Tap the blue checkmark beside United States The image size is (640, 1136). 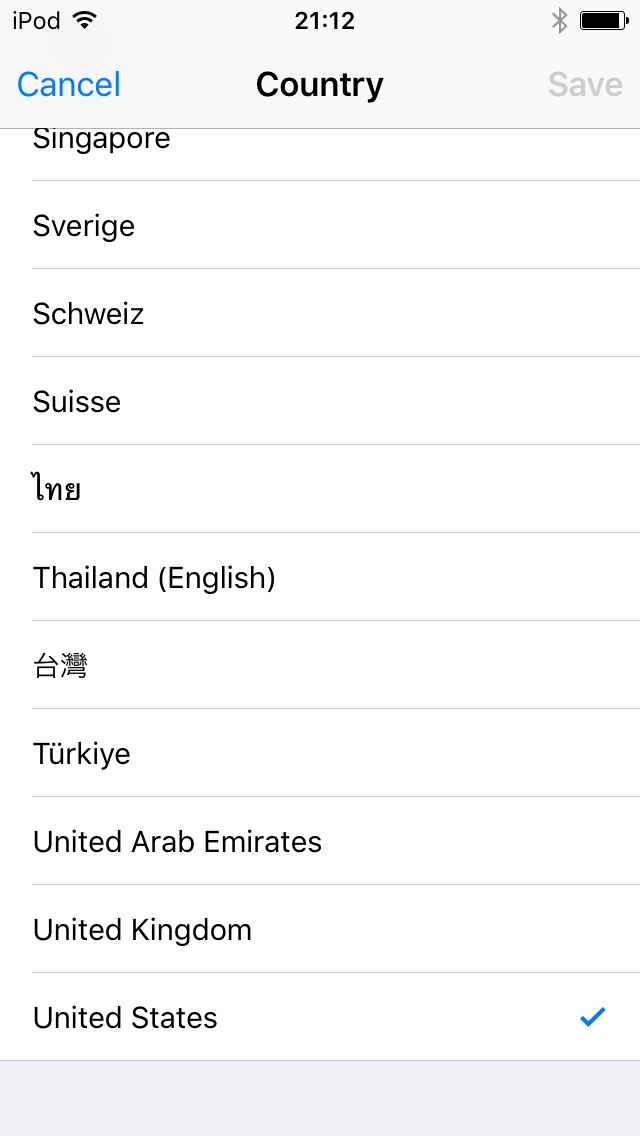tap(593, 1017)
